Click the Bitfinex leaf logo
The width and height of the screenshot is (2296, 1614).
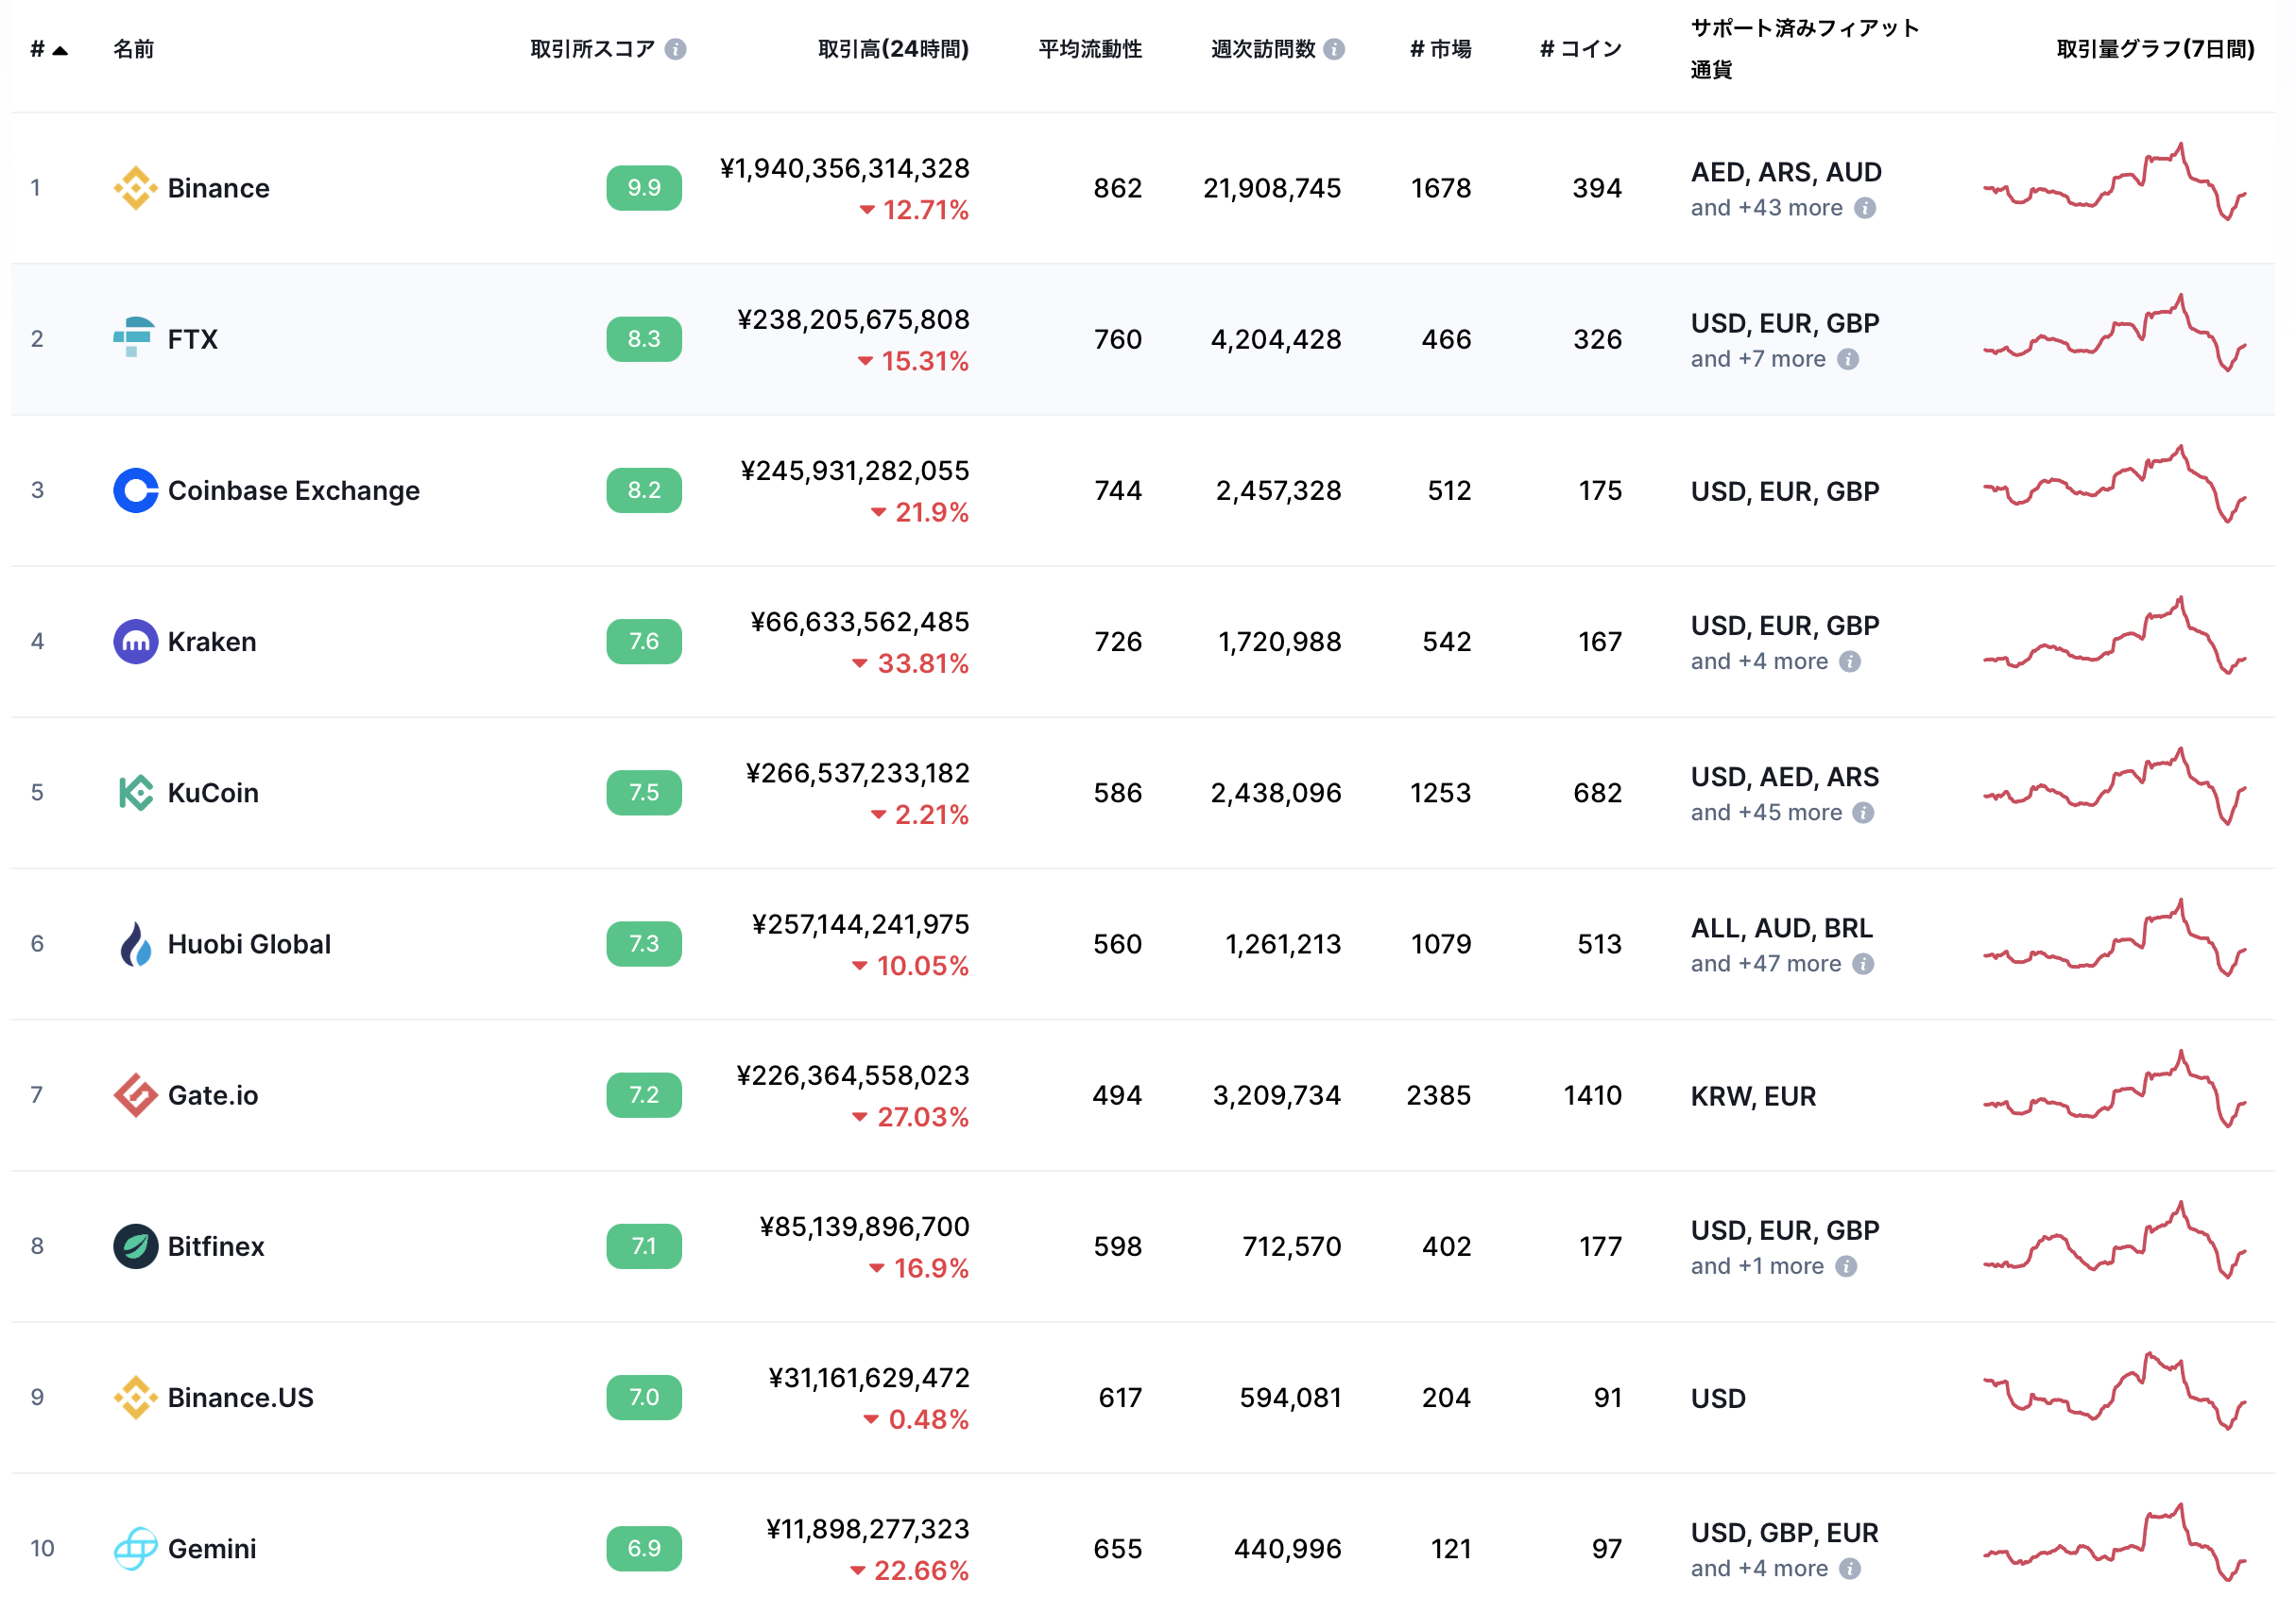(135, 1246)
